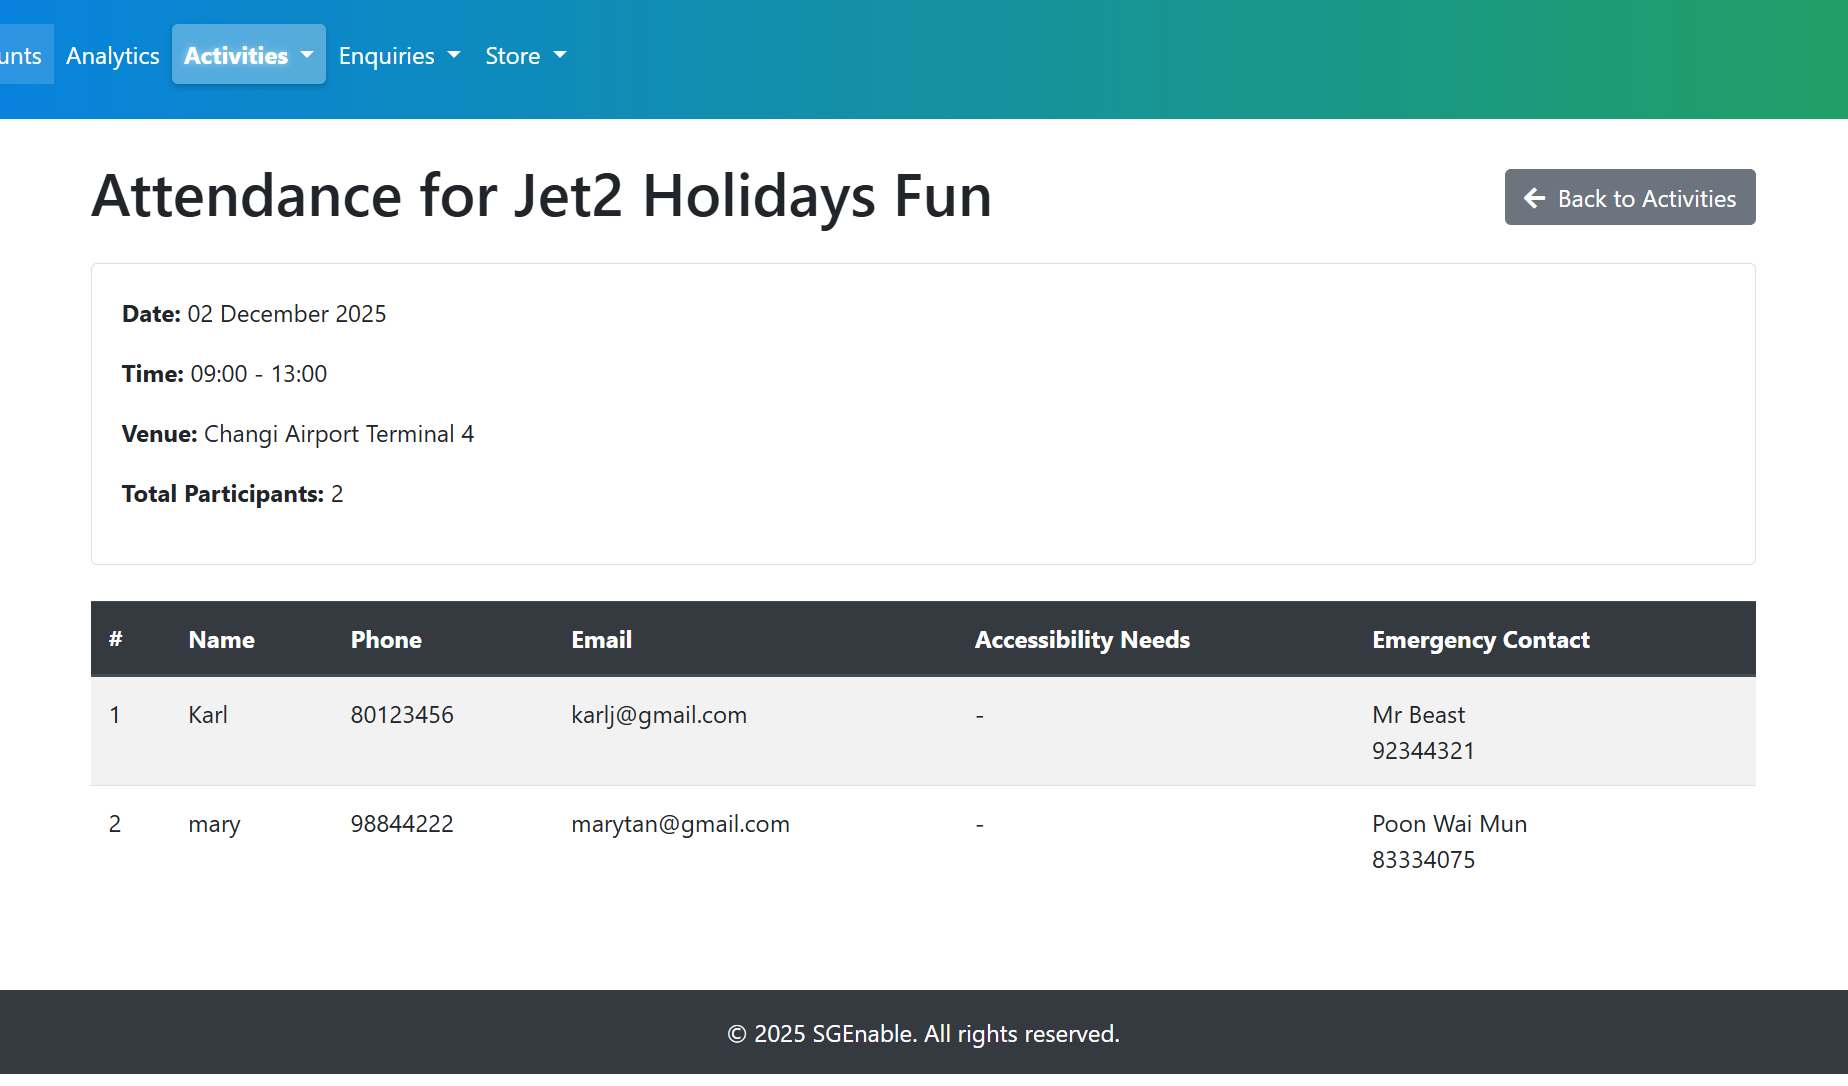Click the Name column header
Viewport: 1848px width, 1086px height.
(221, 640)
